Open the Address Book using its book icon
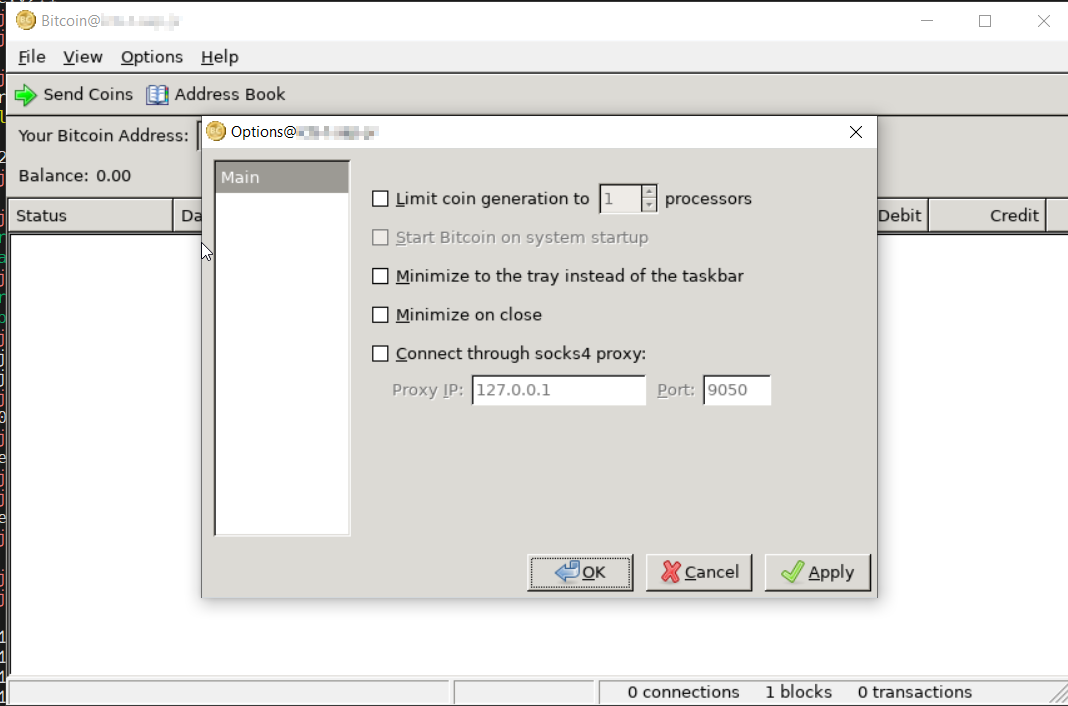This screenshot has height=706, width=1068. [x=157, y=94]
